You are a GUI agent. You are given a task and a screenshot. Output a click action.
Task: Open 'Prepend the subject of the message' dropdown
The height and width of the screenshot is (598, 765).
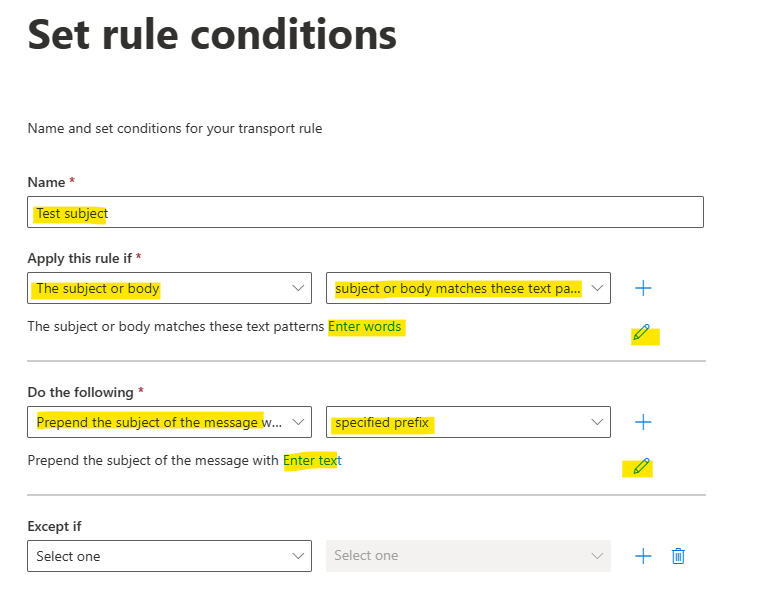pos(169,422)
